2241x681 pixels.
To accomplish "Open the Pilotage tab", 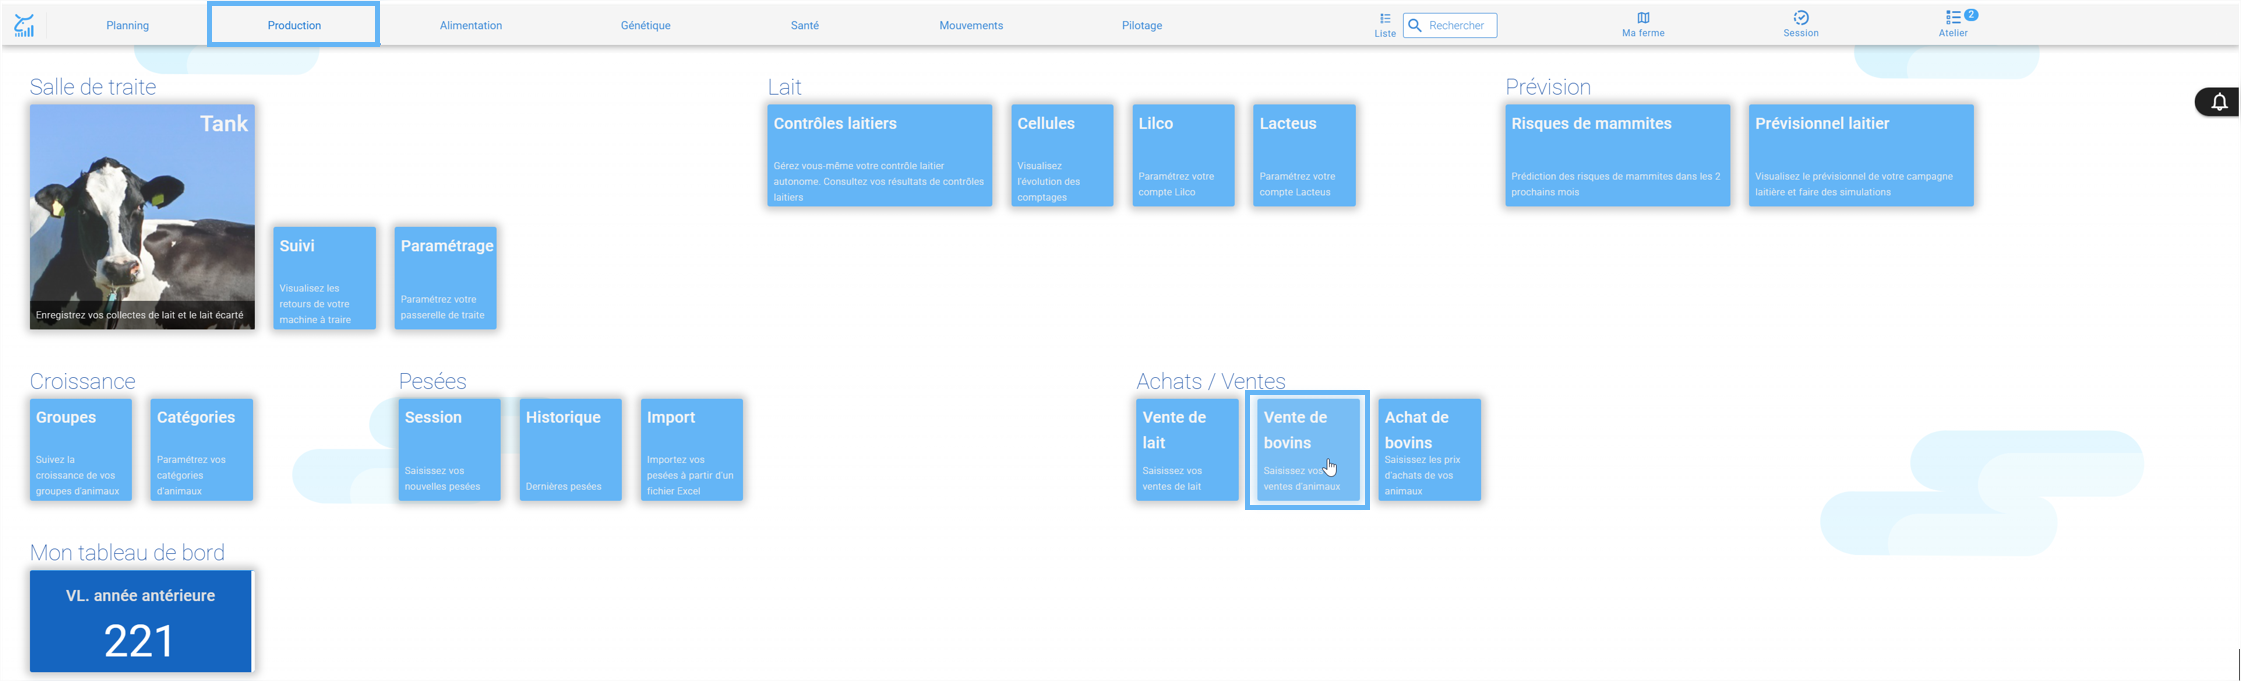I will tap(1142, 25).
